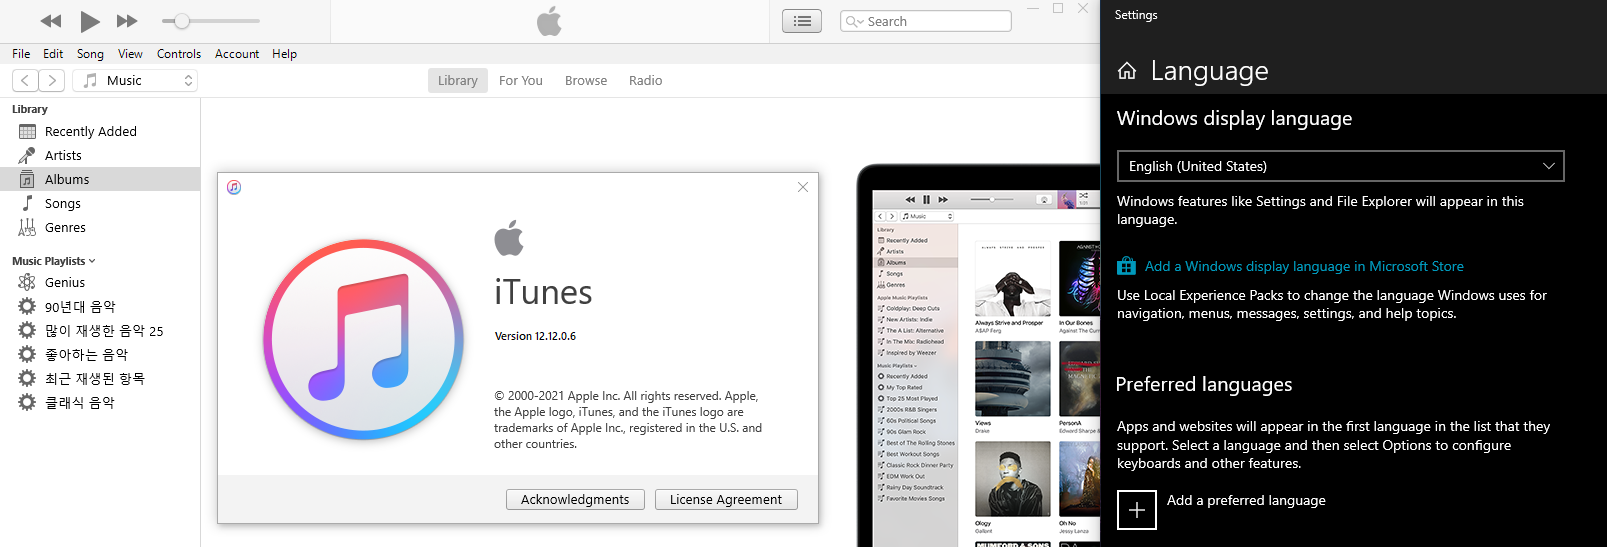The width and height of the screenshot is (1607, 547).
Task: Go to Settings home via house icon
Action: (1127, 71)
